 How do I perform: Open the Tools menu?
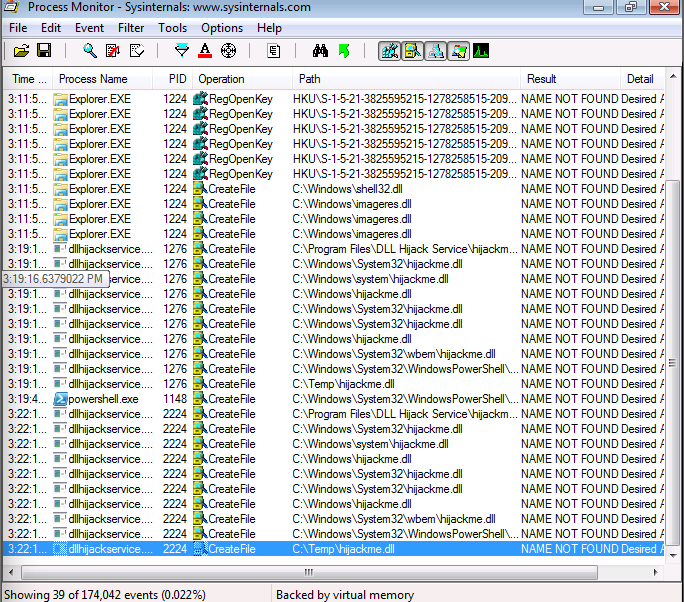[x=172, y=28]
